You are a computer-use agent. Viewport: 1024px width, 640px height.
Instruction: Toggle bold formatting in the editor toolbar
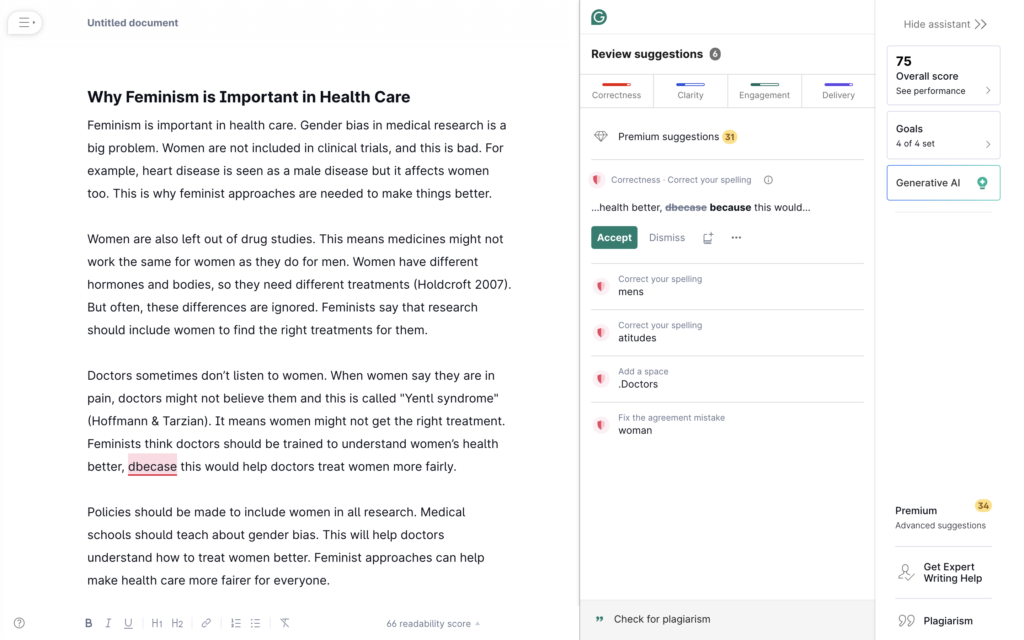[x=88, y=622]
